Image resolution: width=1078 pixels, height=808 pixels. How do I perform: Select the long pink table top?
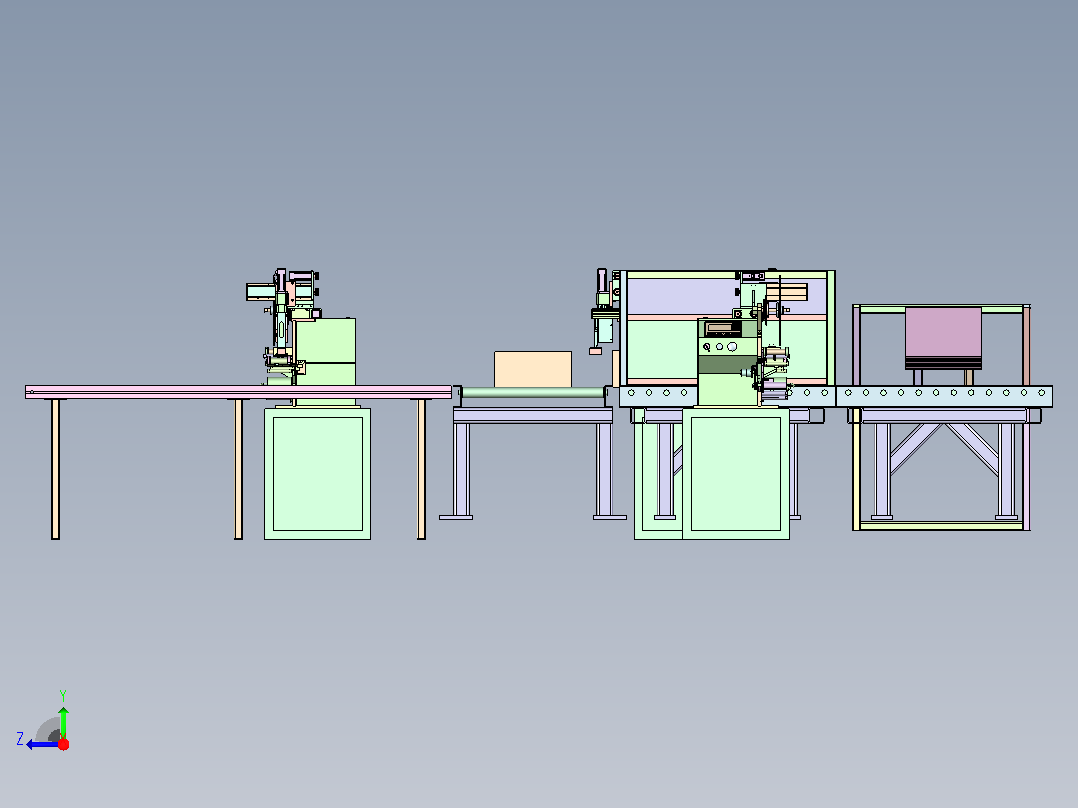point(239,392)
